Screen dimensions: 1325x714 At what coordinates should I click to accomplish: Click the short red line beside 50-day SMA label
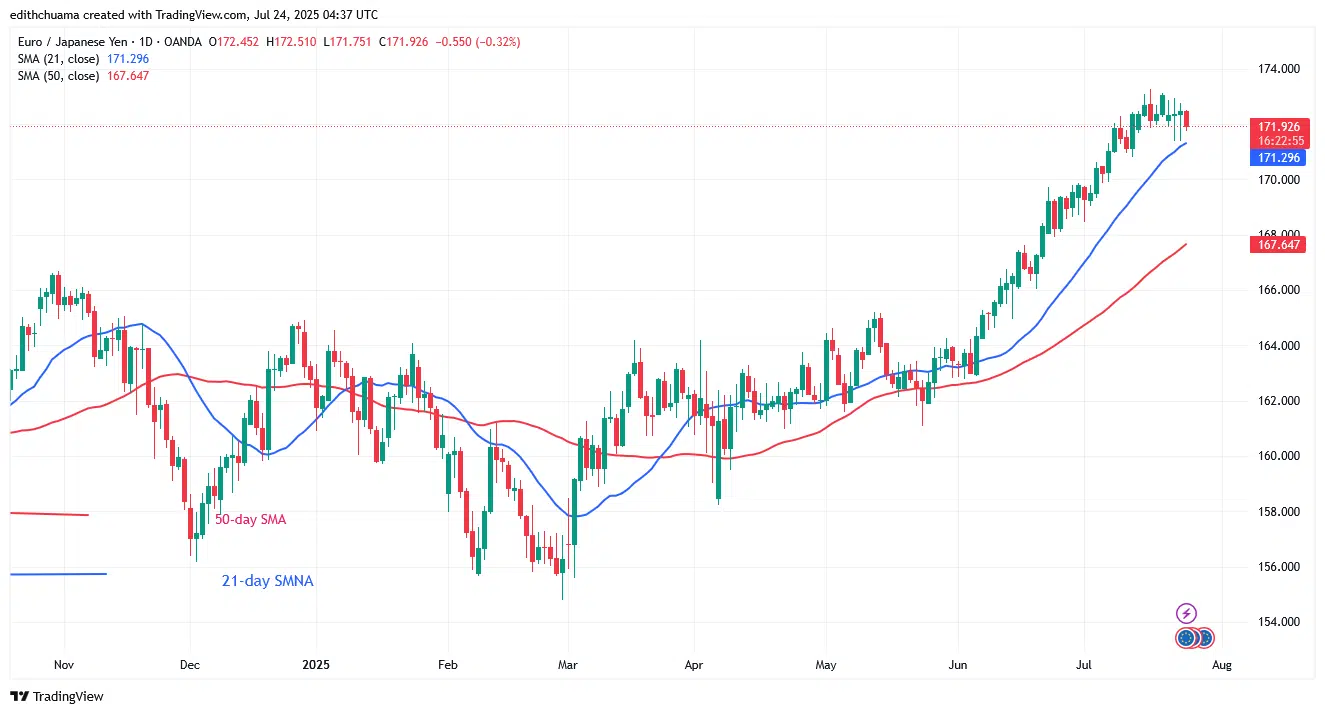49,515
